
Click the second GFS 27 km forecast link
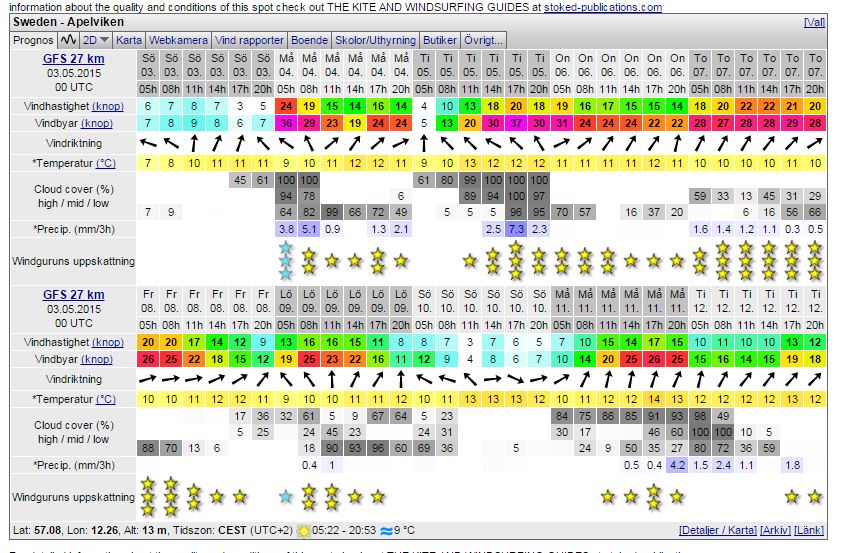[x=73, y=295]
